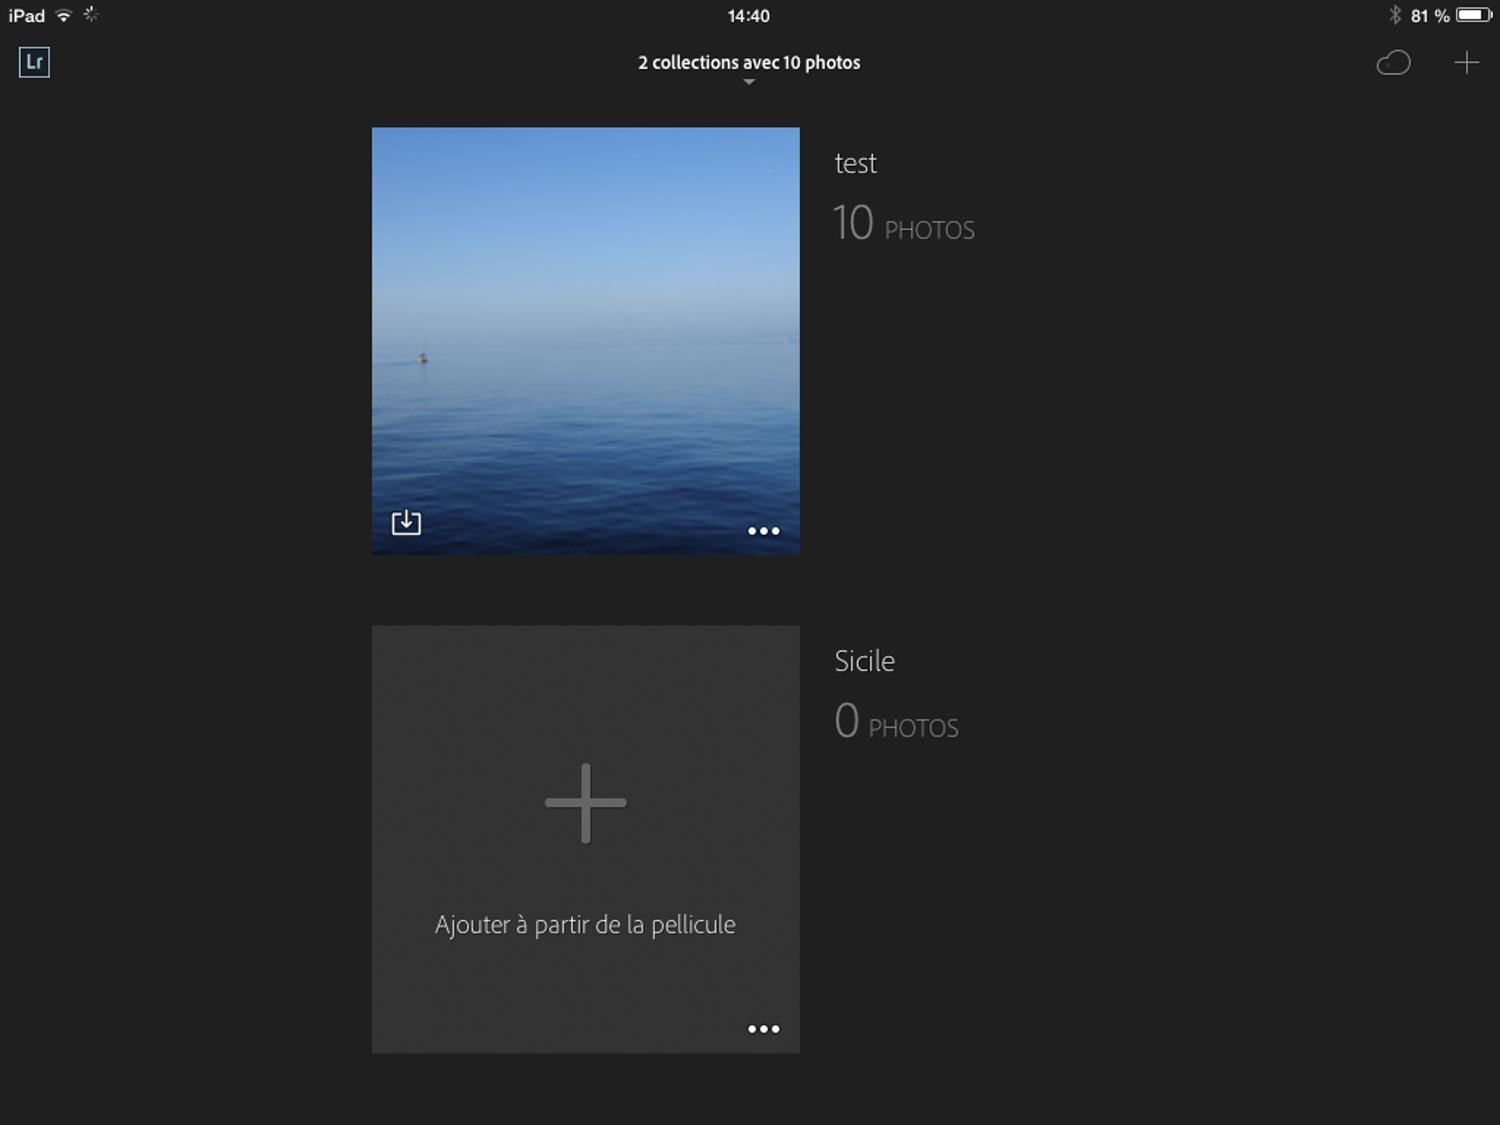Screen dimensions: 1500x1125
Task: Tap the network activity spinner
Action: click(x=91, y=14)
